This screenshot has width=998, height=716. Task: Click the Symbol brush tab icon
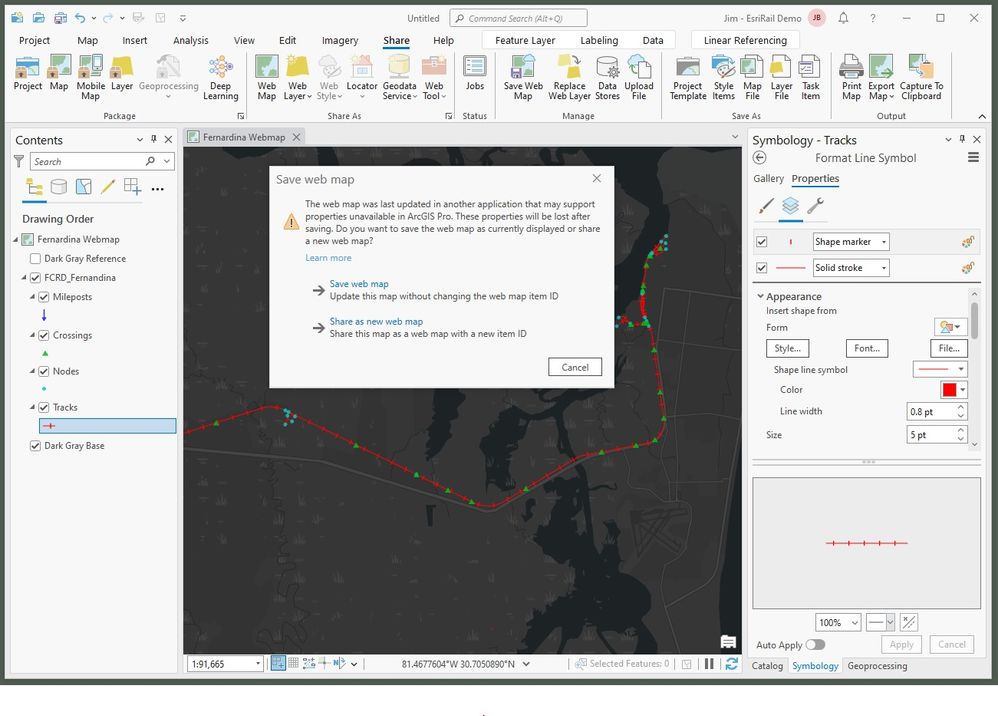(766, 206)
